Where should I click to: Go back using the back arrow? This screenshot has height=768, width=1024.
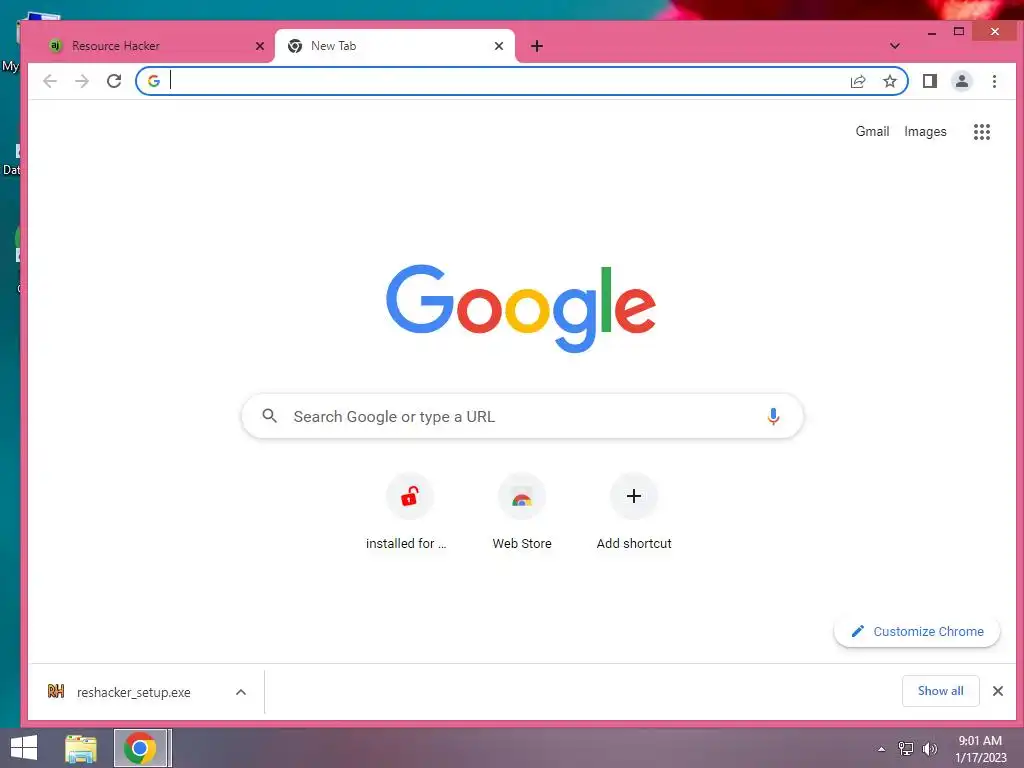(50, 81)
